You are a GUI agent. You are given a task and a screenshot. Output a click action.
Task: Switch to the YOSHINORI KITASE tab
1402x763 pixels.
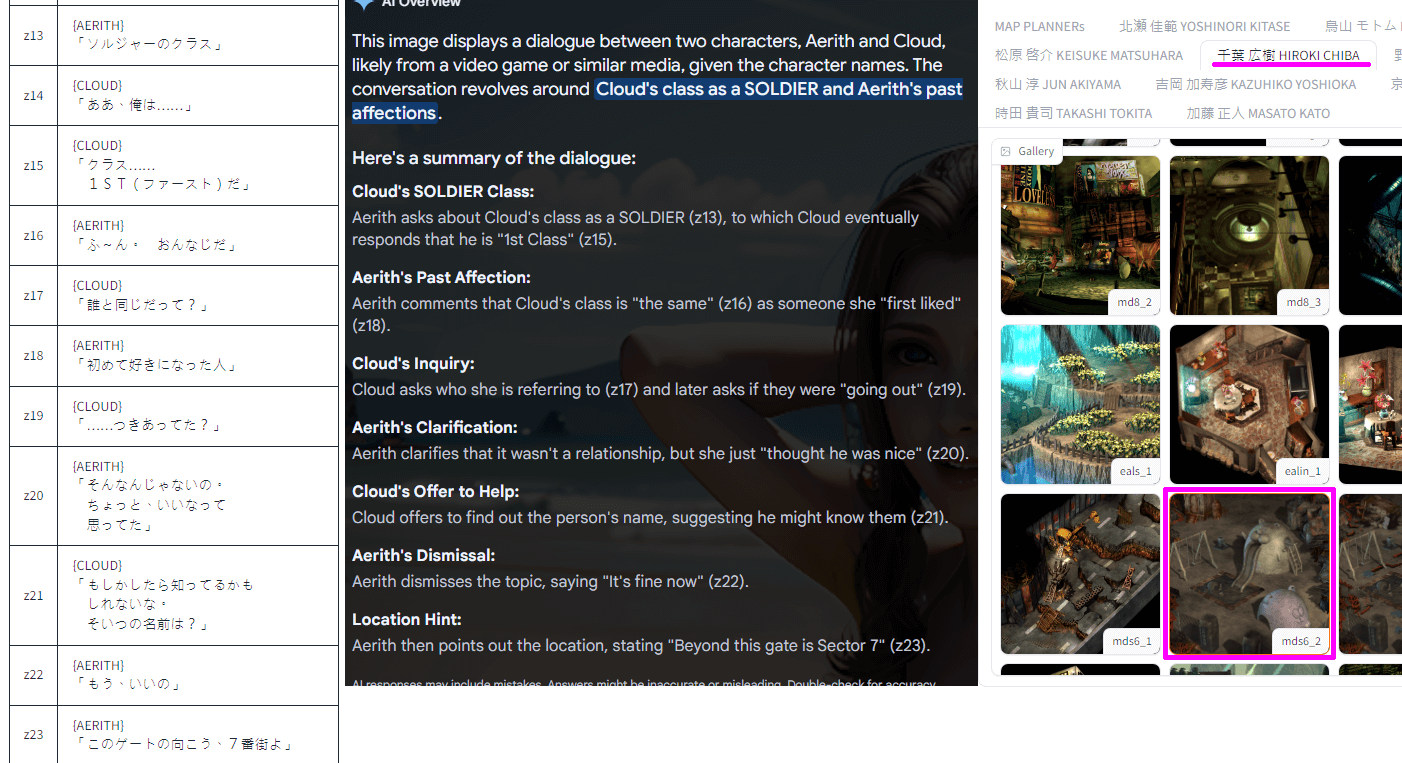(x=1205, y=26)
